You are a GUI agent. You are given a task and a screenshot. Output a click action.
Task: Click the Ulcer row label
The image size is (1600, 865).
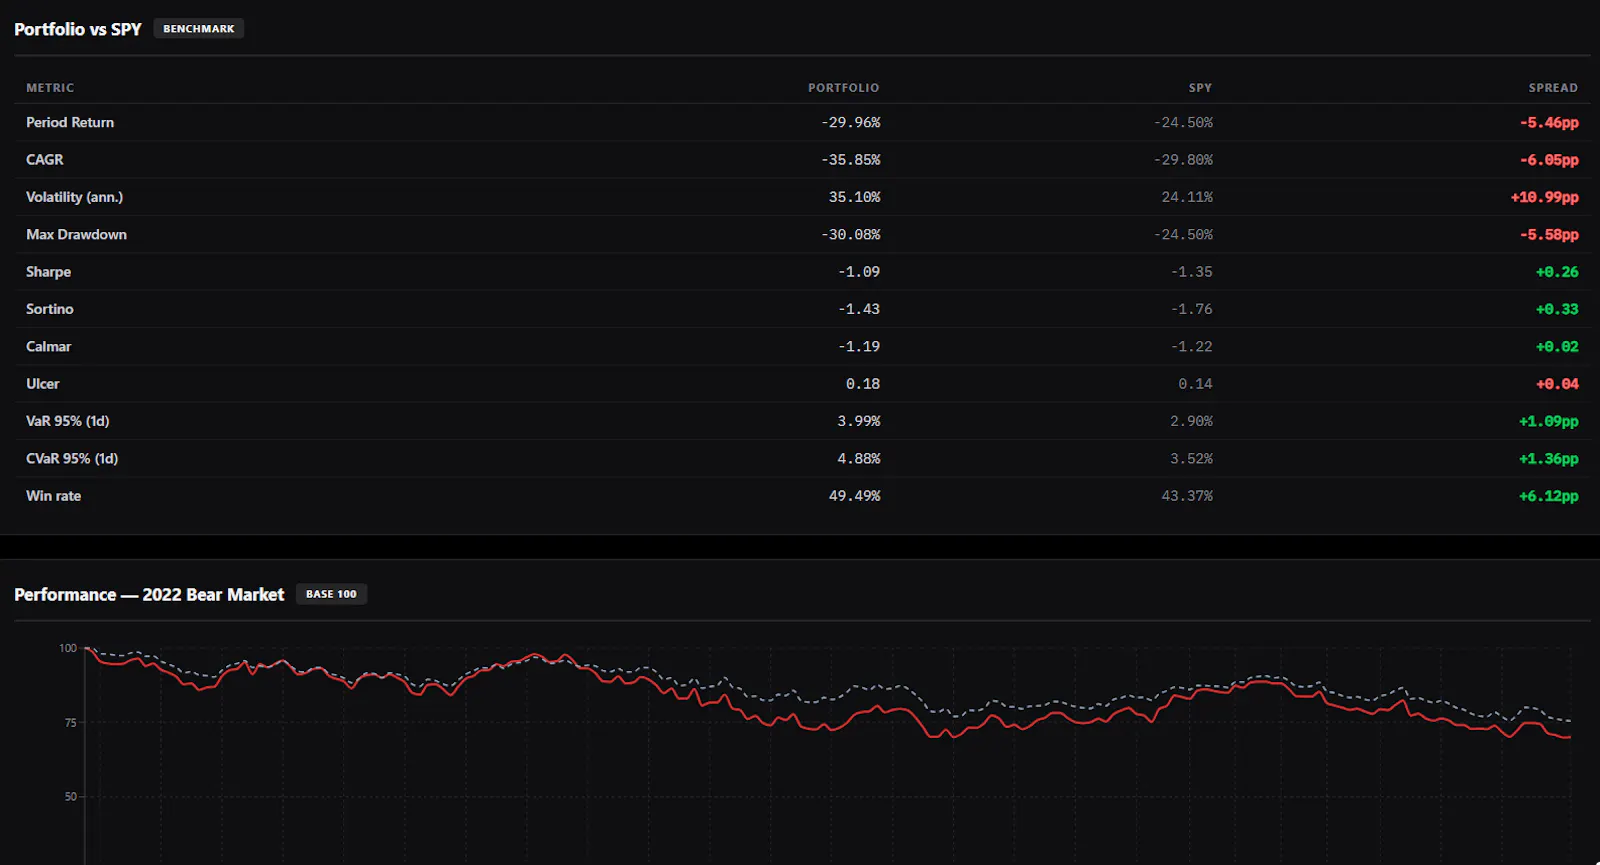[43, 384]
